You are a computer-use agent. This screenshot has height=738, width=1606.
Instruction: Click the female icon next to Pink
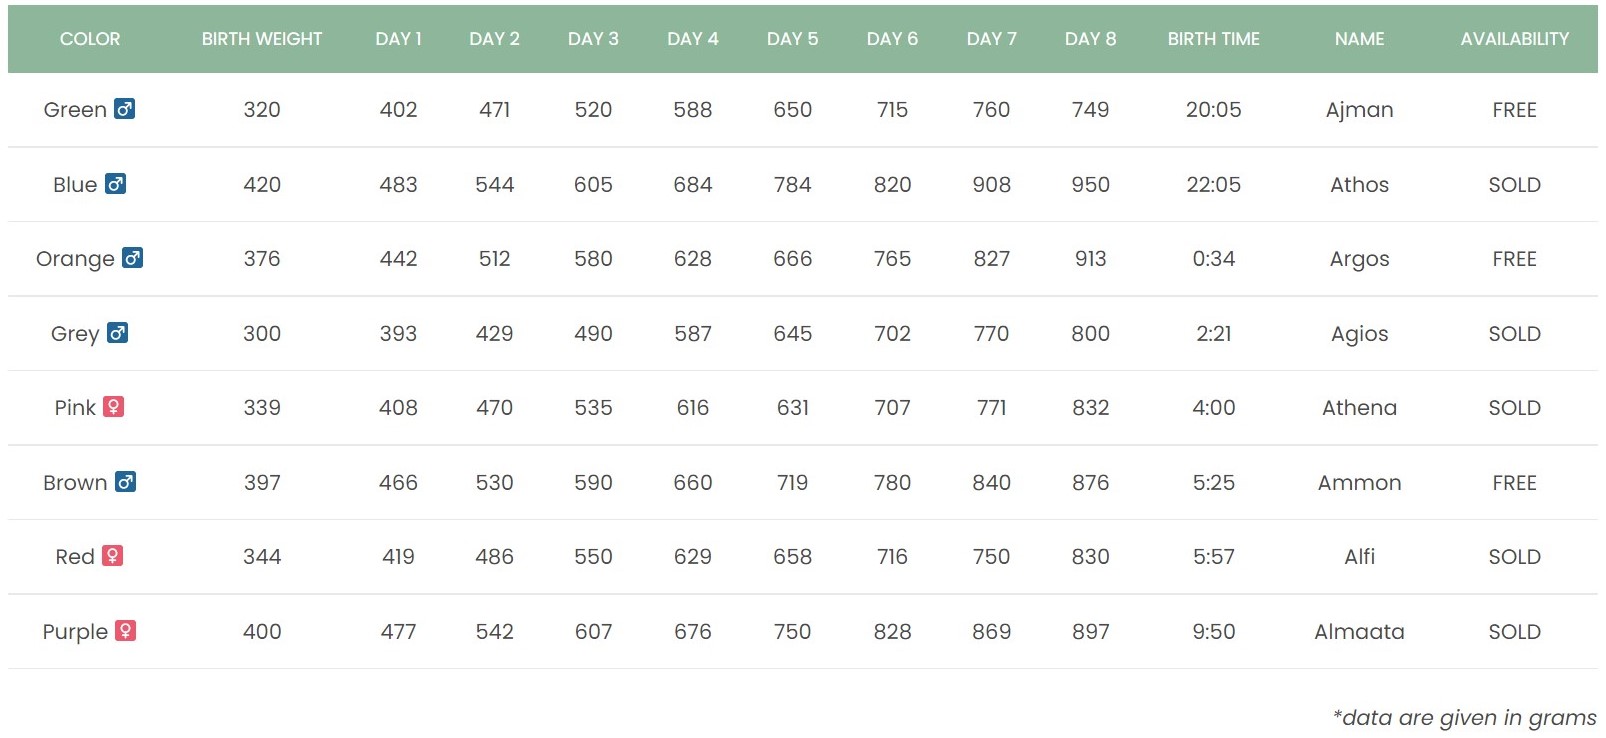click(x=113, y=406)
